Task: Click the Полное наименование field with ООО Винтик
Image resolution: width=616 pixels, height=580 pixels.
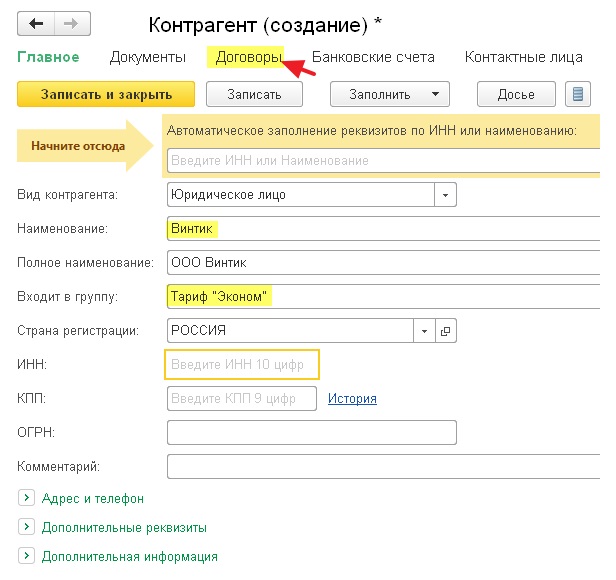Action: (x=383, y=262)
